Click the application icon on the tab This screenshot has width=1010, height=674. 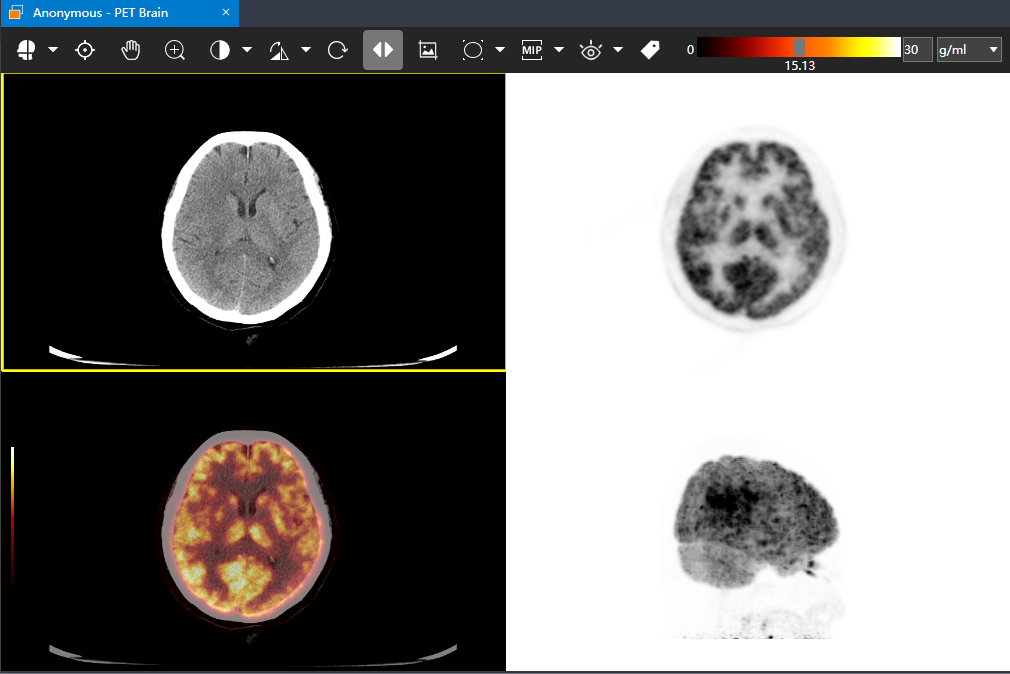15,12
